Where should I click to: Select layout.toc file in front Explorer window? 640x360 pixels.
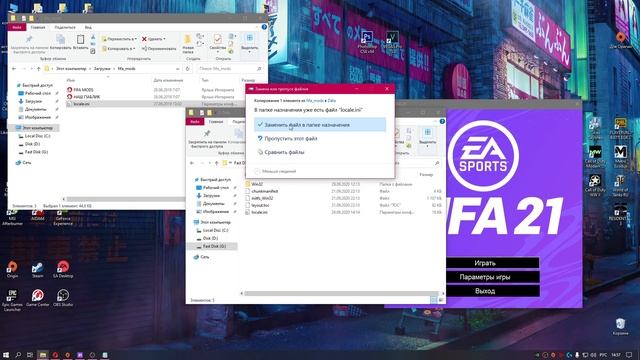coord(260,205)
